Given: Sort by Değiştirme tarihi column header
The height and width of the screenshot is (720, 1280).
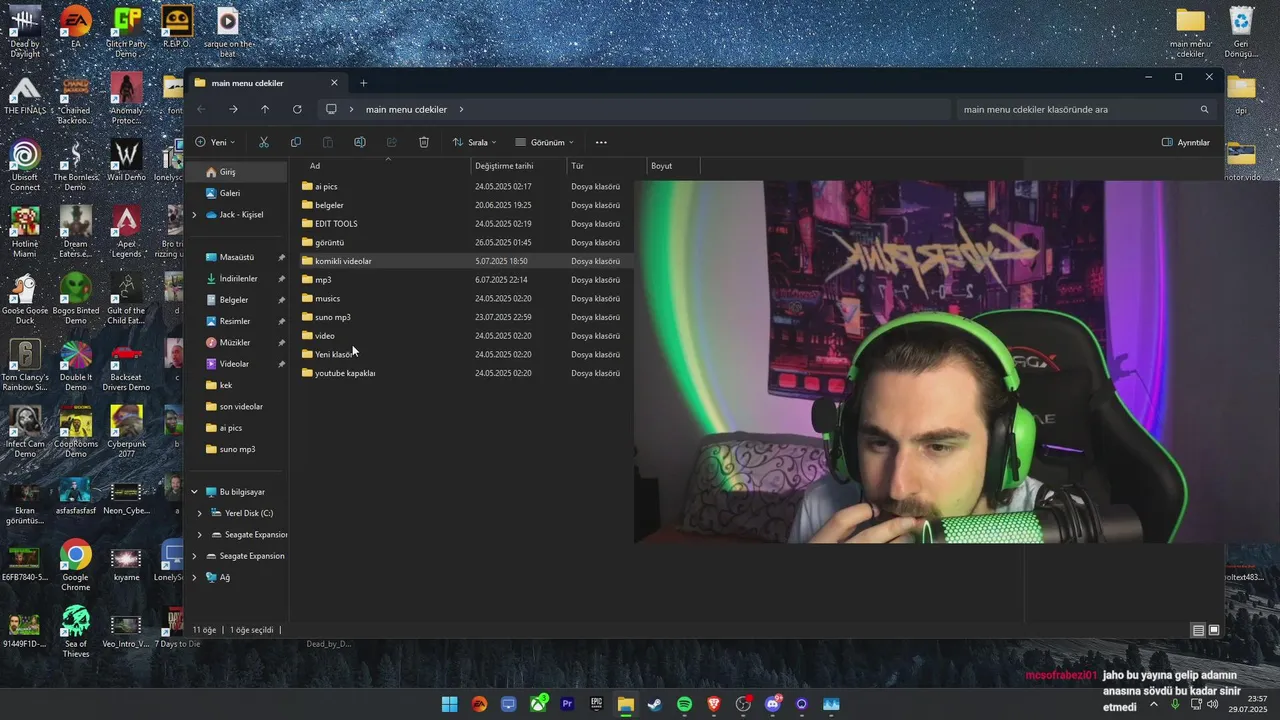Looking at the screenshot, I should tap(519, 166).
